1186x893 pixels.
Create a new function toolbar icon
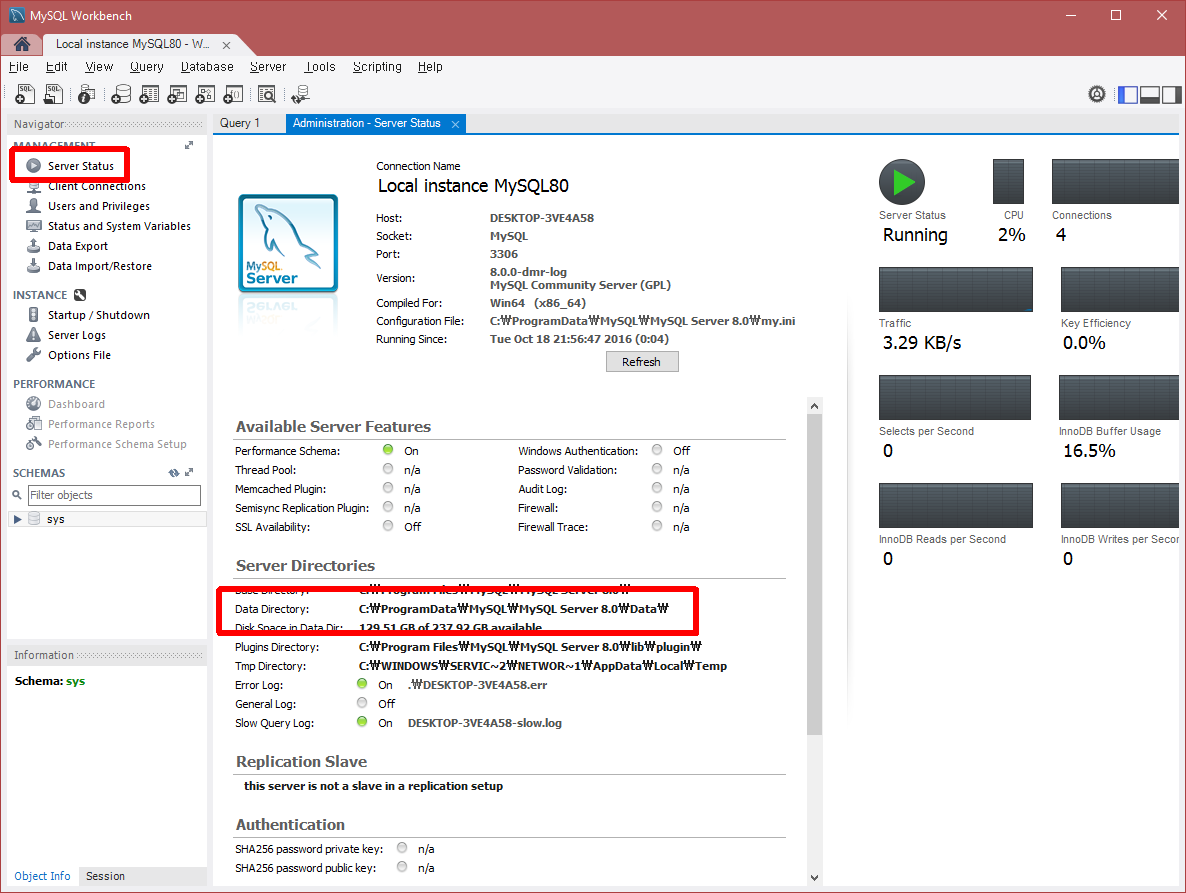tap(233, 94)
